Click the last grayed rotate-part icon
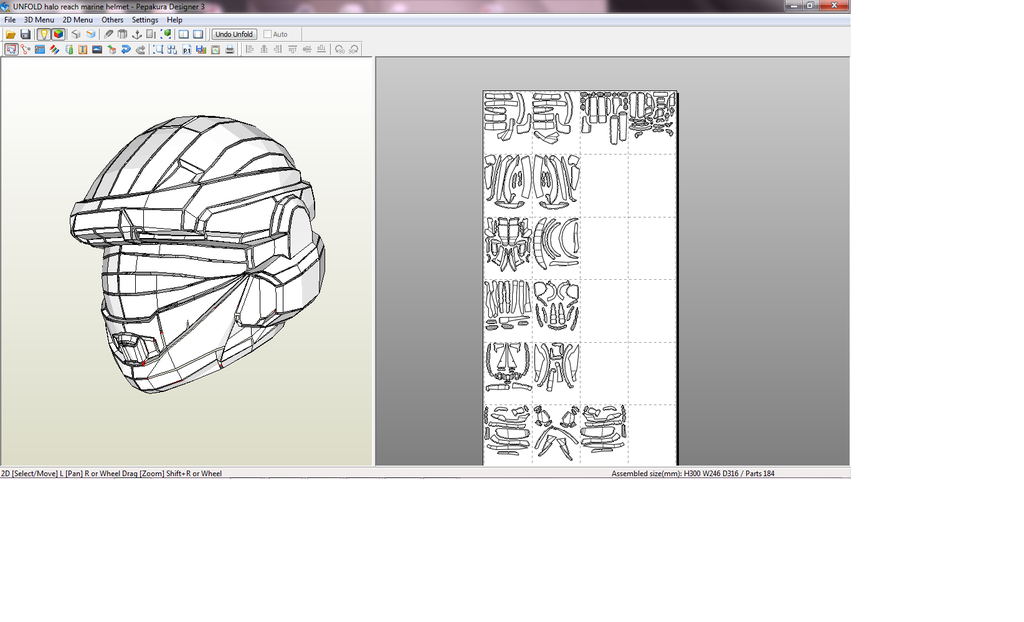The height and width of the screenshot is (622, 1024). click(354, 49)
